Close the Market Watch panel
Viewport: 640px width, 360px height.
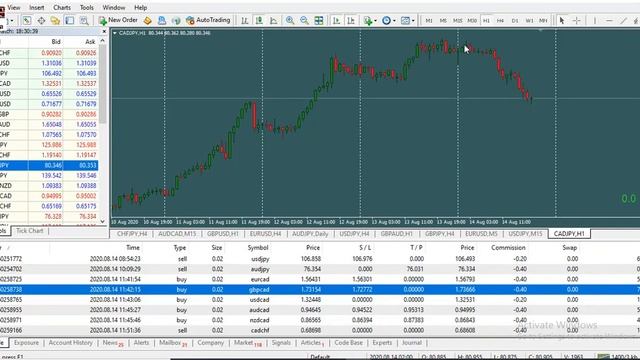coord(104,31)
